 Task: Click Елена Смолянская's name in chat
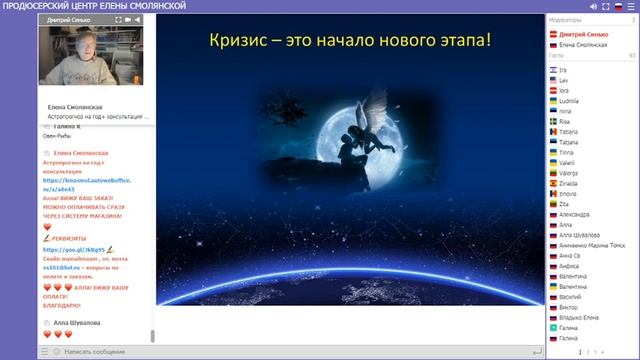point(81,153)
